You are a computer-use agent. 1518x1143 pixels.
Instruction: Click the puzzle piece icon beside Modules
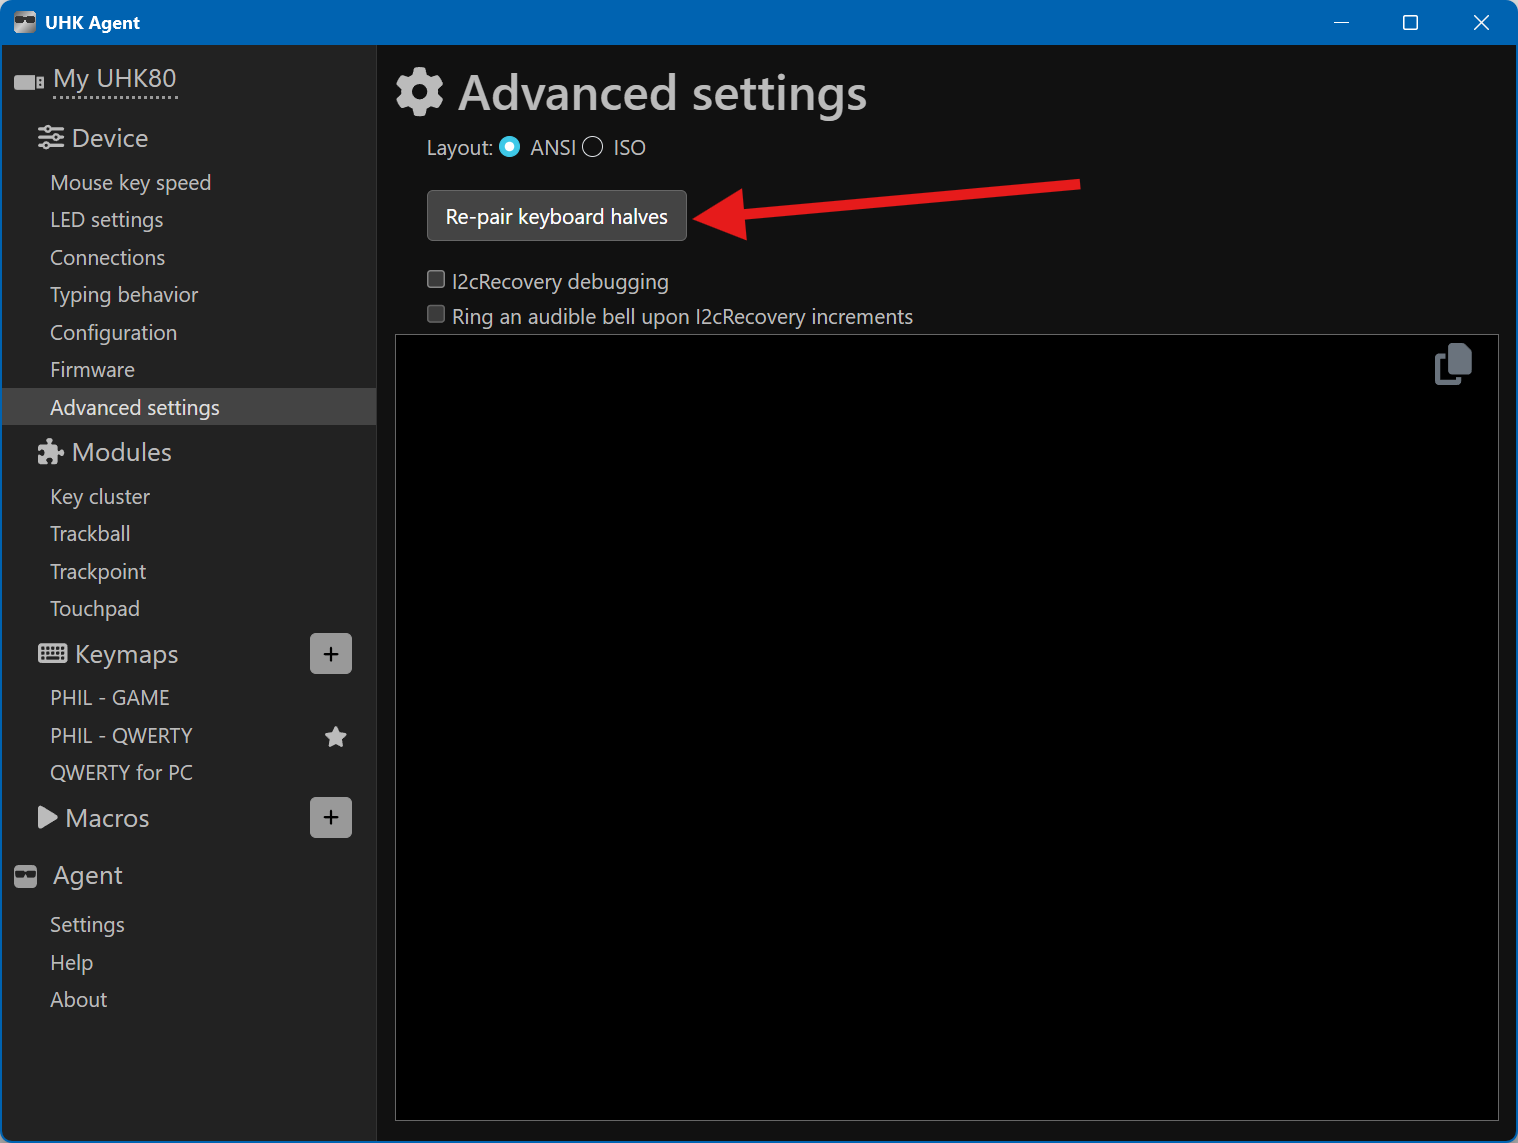[51, 452]
